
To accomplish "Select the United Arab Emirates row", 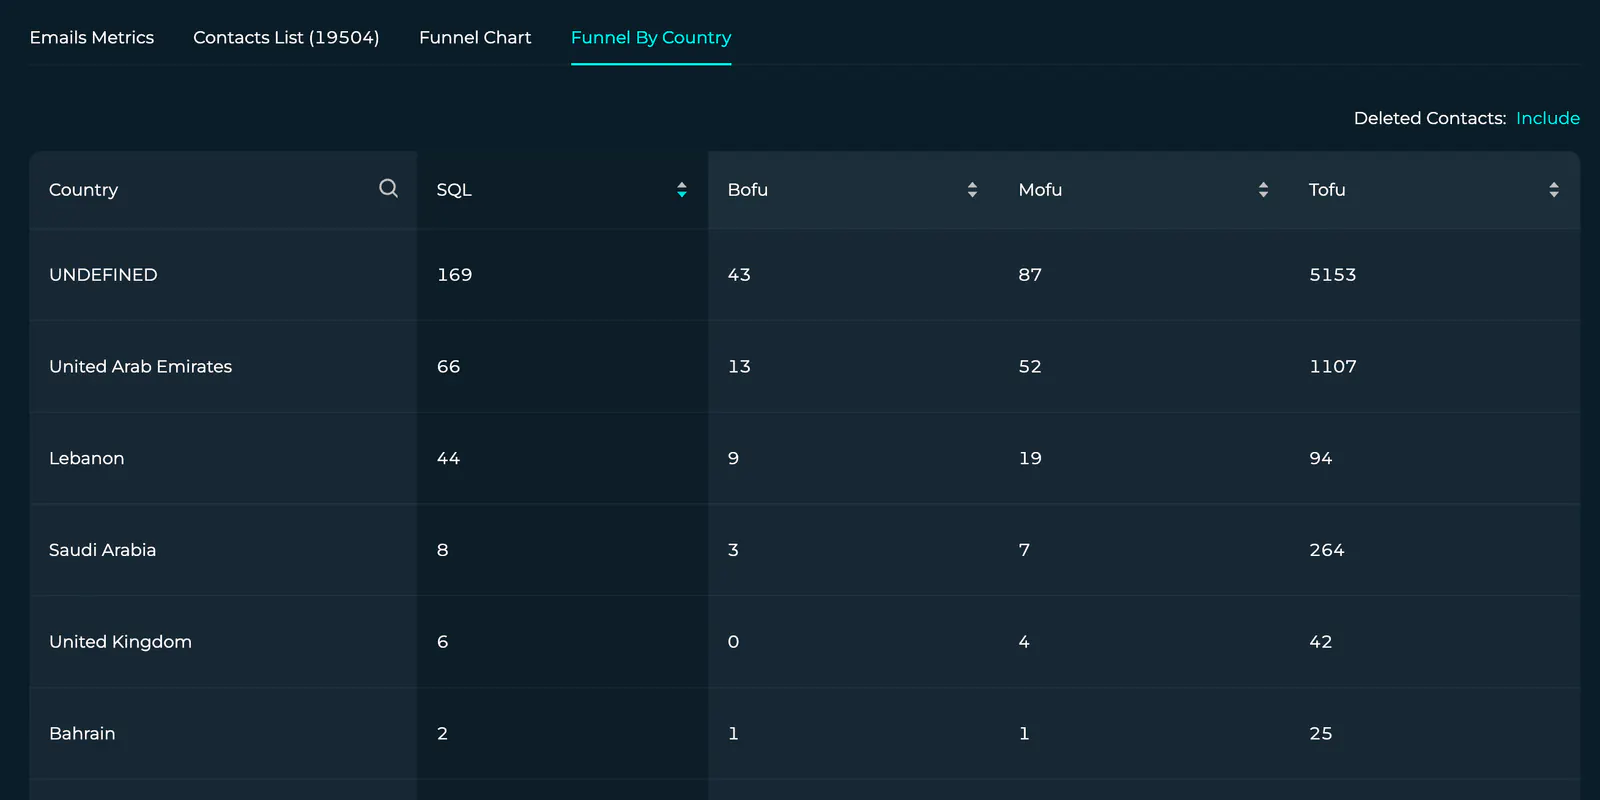I will [x=804, y=366].
